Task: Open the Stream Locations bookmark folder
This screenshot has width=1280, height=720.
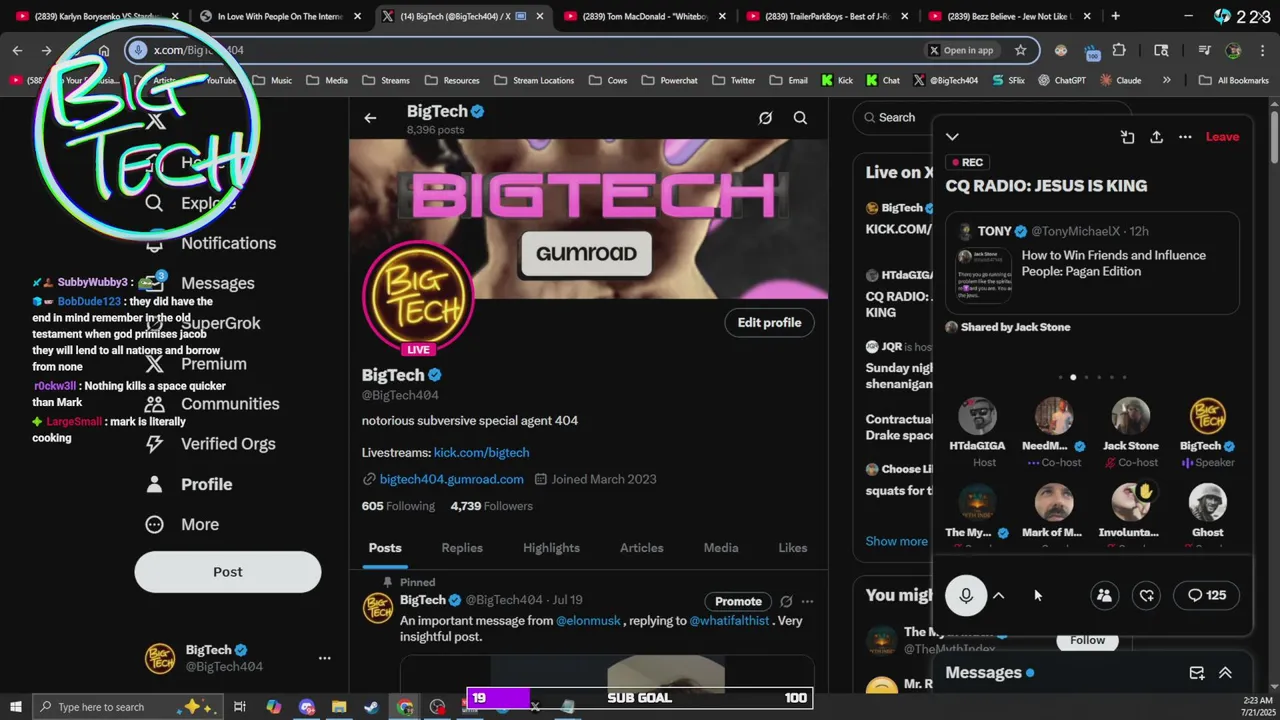Action: [x=534, y=80]
